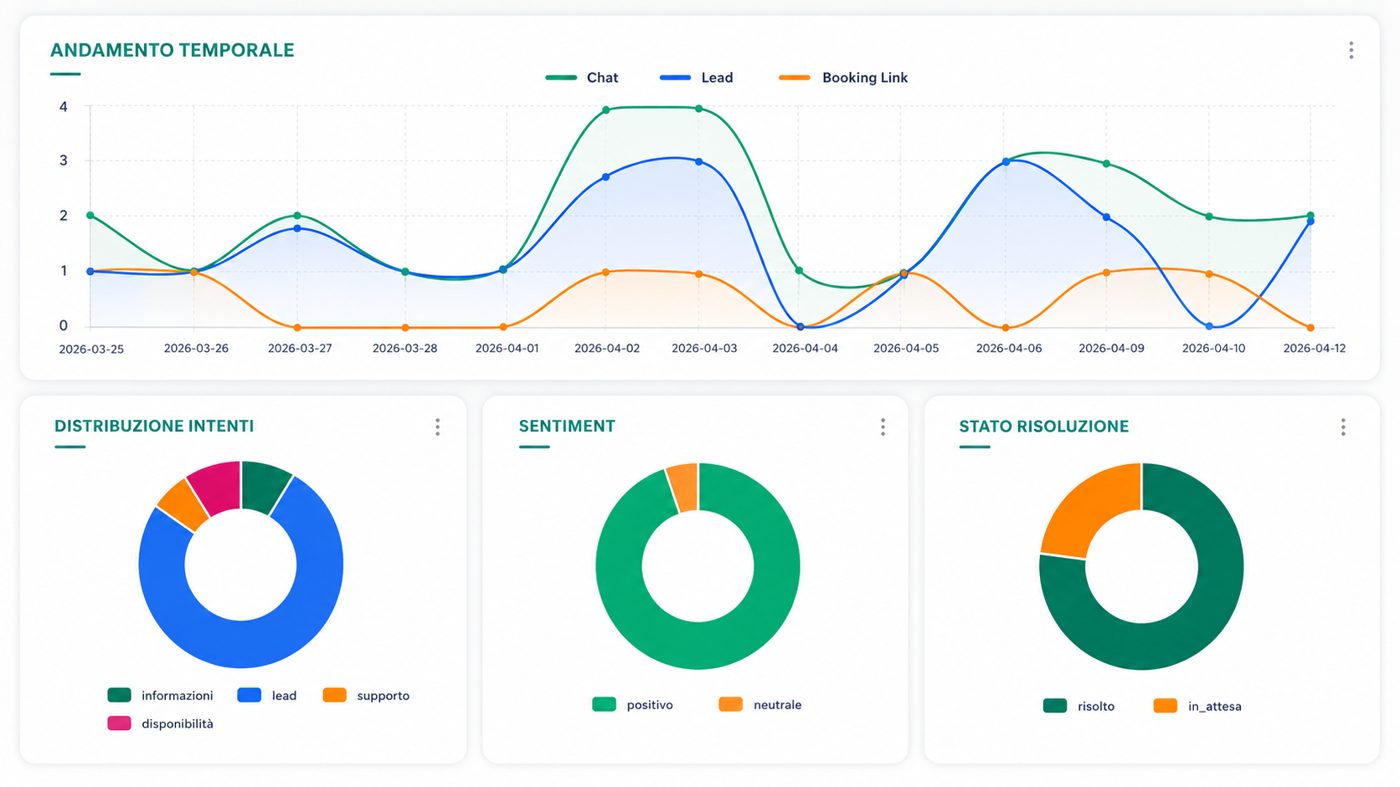Open the Distribuzione Intenti three-dot menu
This screenshot has width=1400, height=787.
(437, 427)
